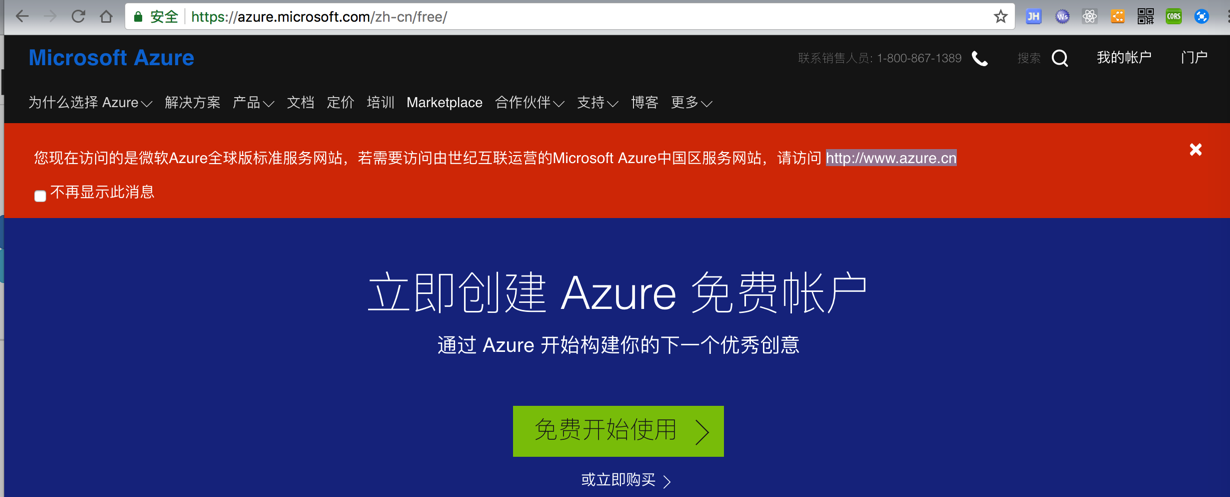Reload the page with the refresh icon

pos(78,17)
